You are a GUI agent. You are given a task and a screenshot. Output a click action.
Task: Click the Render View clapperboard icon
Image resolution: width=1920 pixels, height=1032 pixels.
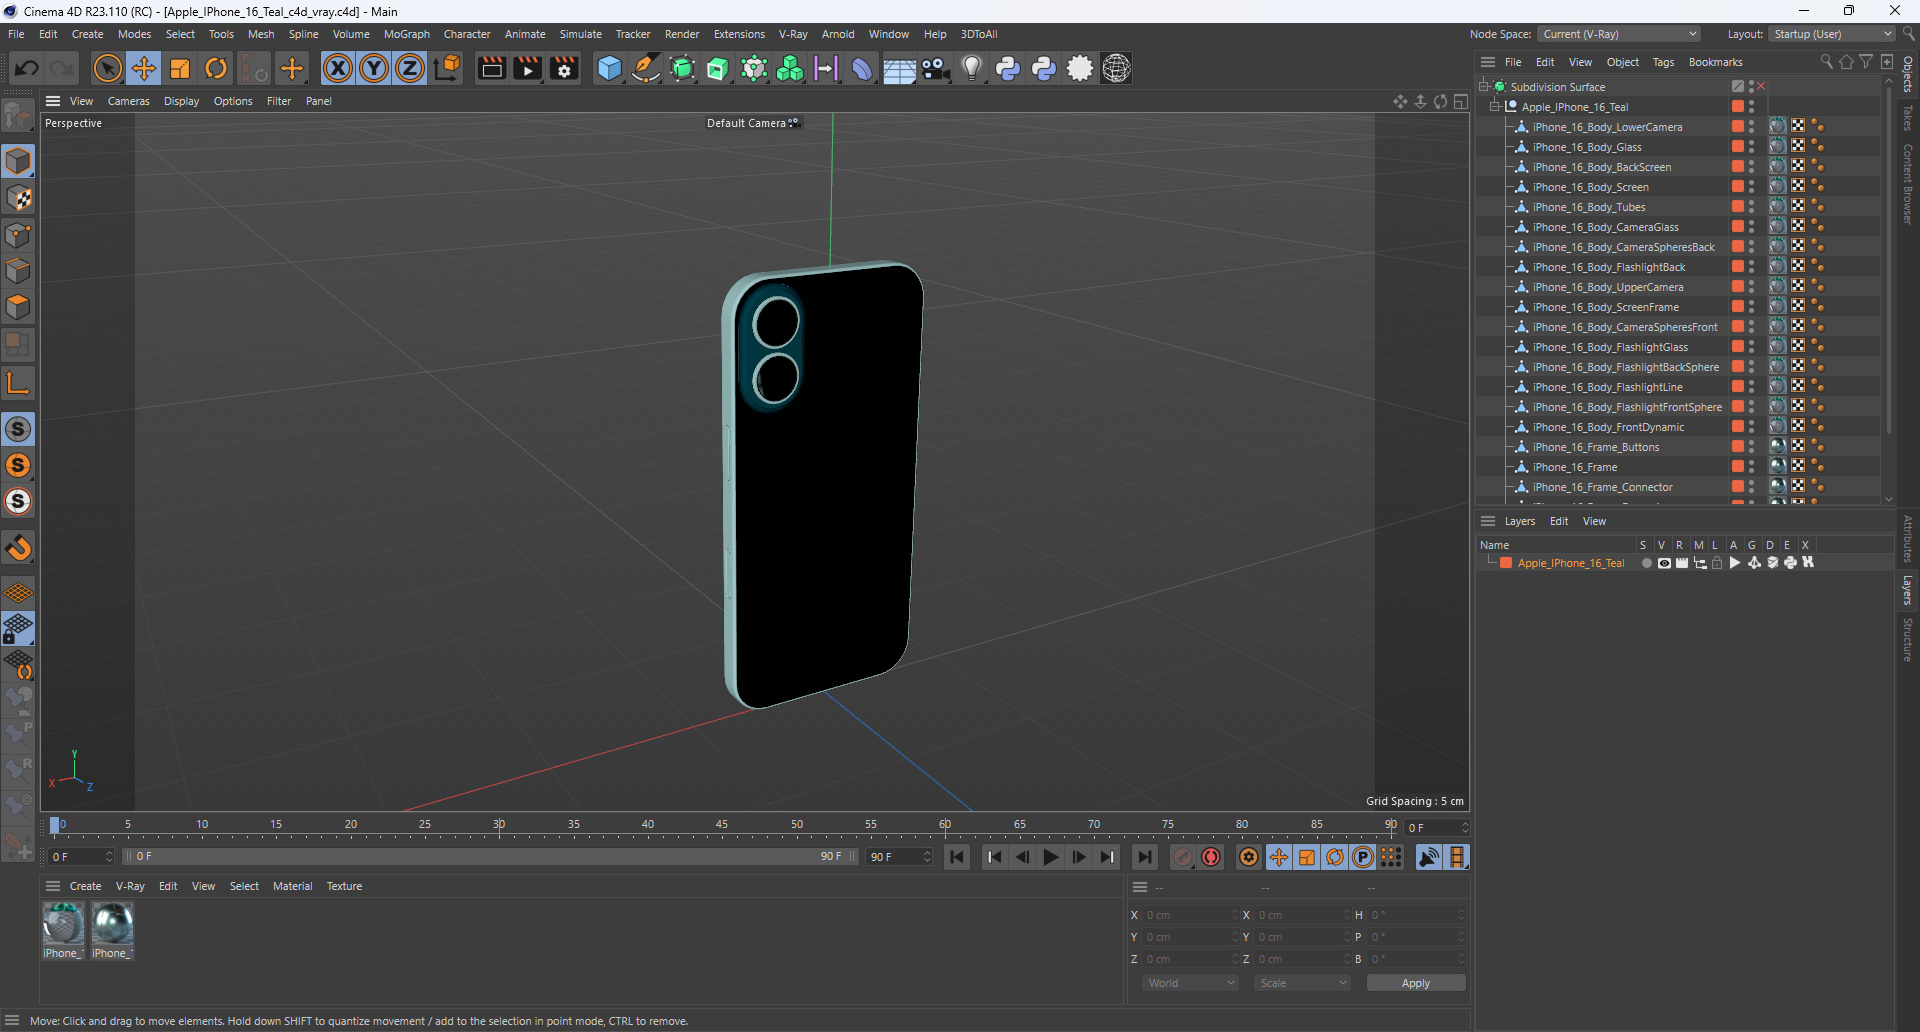[491, 68]
